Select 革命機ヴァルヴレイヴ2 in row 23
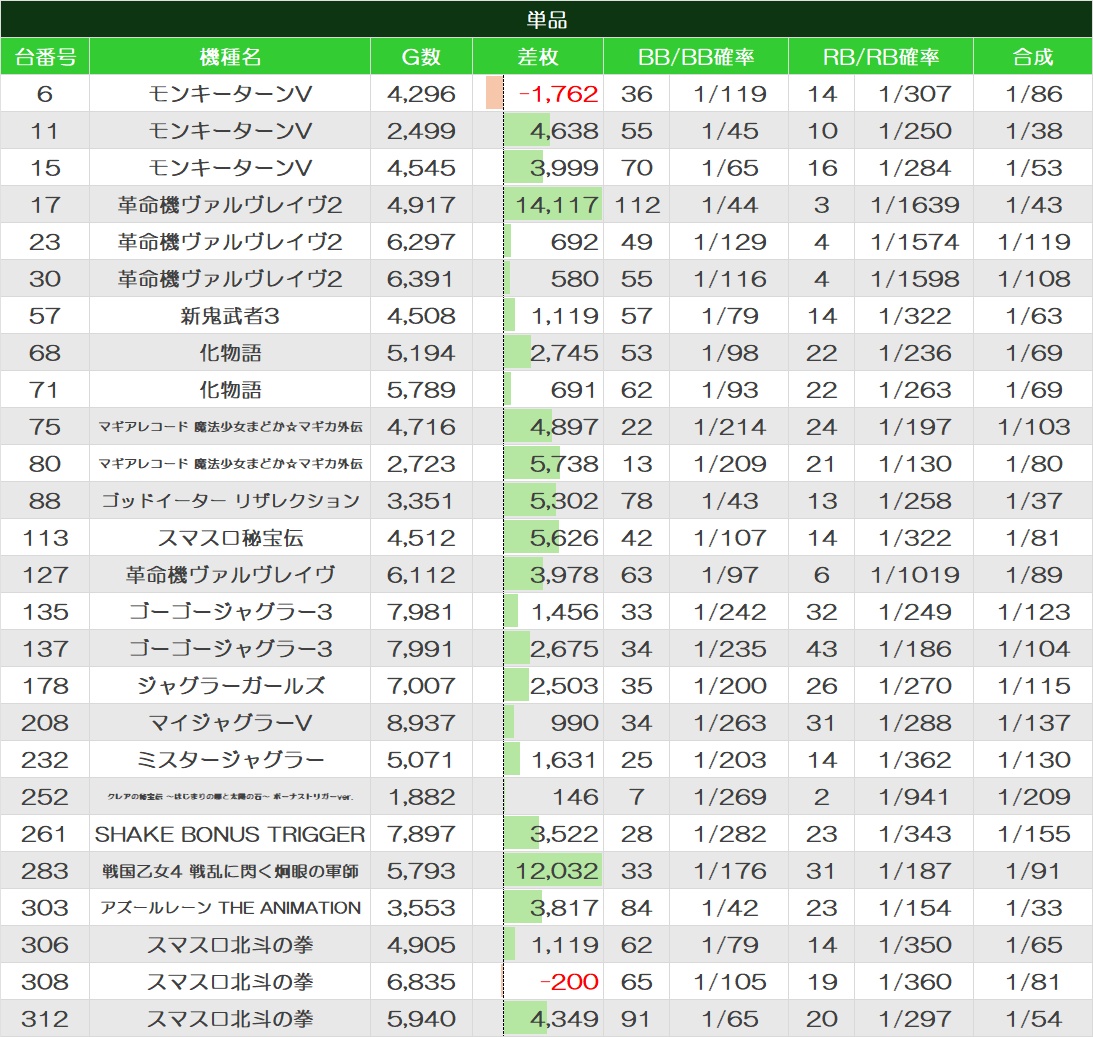Viewport: 1093px width, 1037px height. [x=230, y=242]
